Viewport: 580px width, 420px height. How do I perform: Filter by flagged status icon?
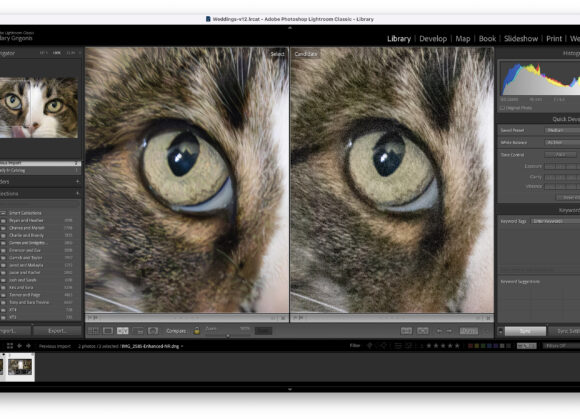tap(369, 346)
